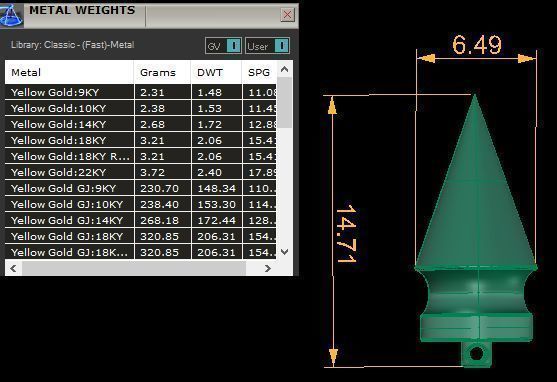Select the Yellow Gold GJ:18KY row

pos(141,236)
